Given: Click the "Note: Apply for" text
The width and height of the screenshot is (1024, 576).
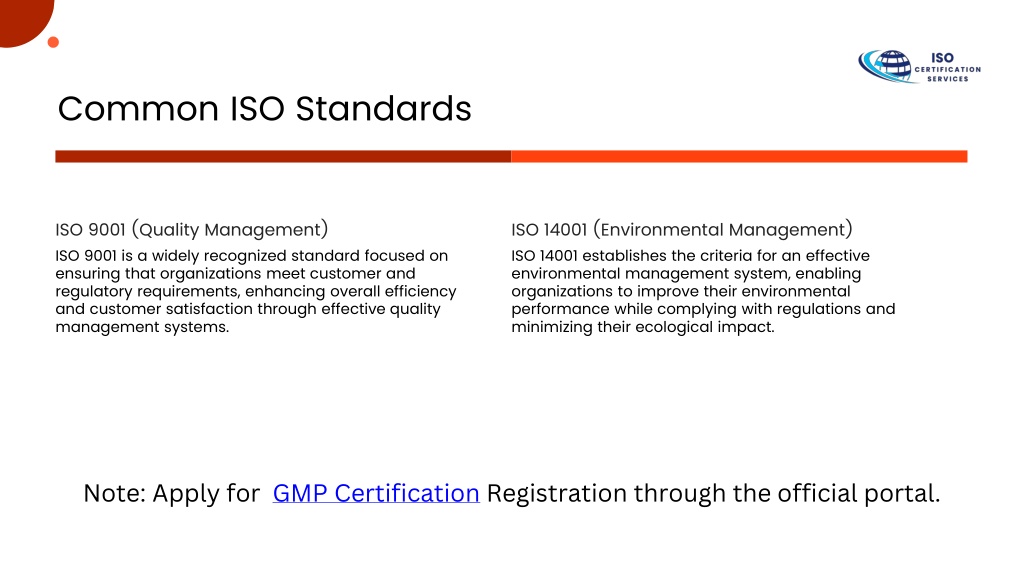Looking at the screenshot, I should tap(172, 494).
